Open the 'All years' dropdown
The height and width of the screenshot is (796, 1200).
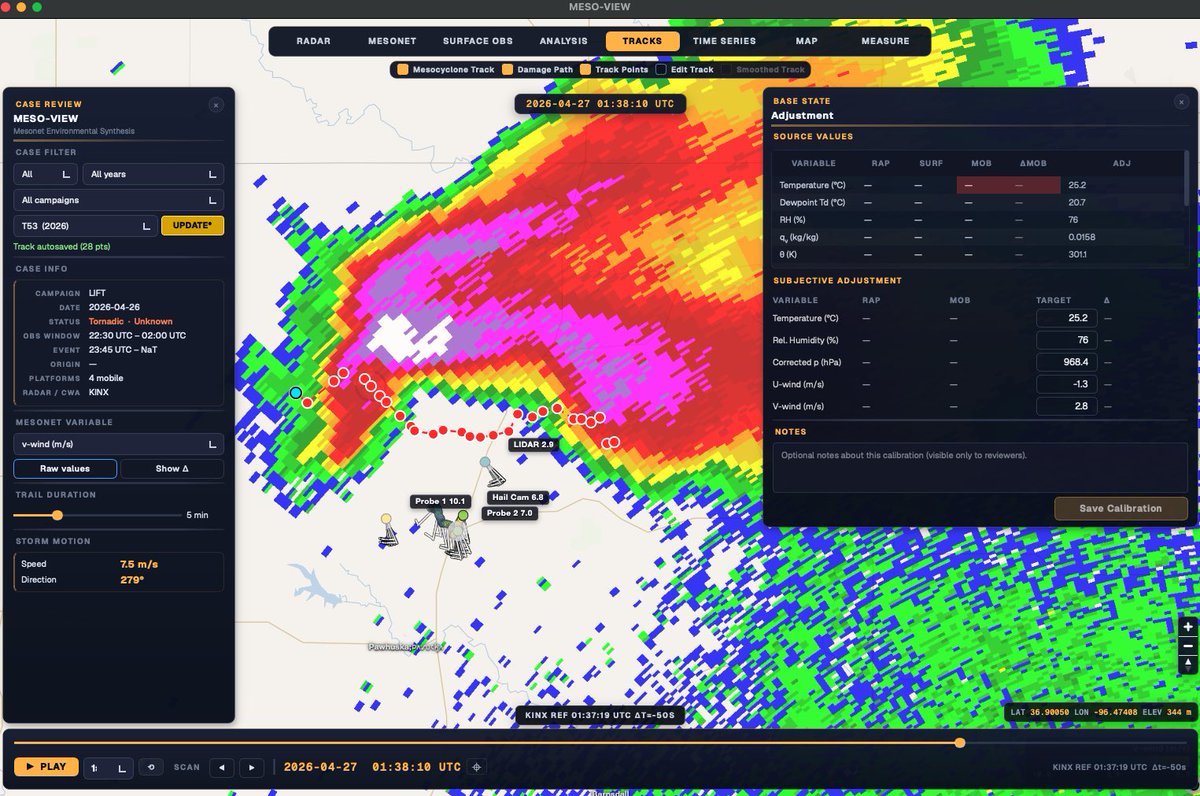[153, 174]
